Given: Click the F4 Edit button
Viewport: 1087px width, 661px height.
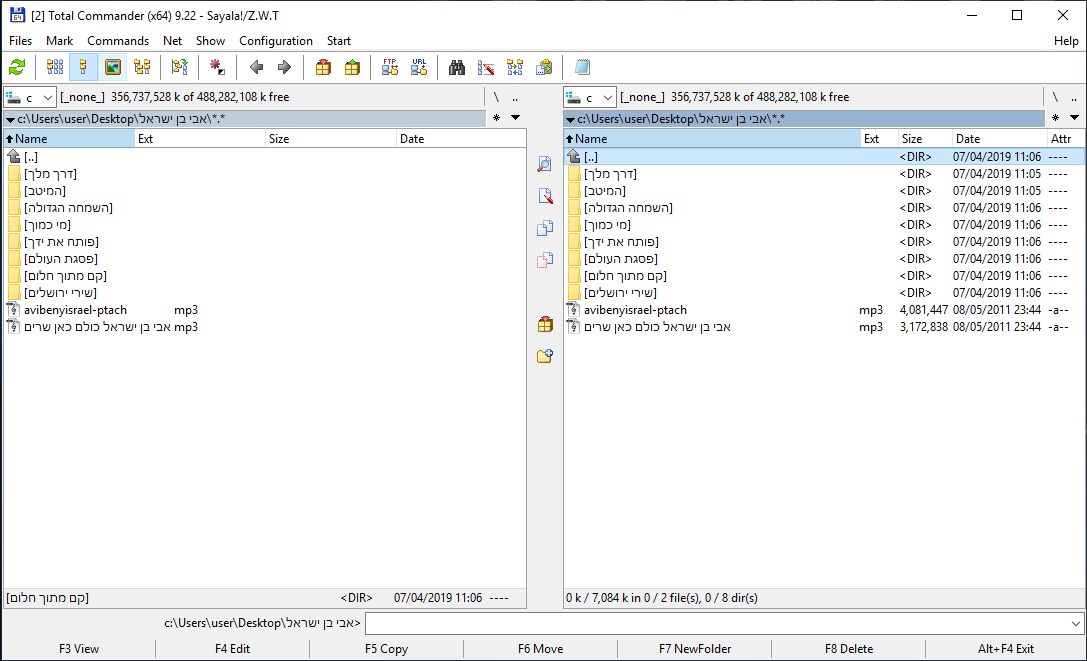Looking at the screenshot, I should pos(232,649).
